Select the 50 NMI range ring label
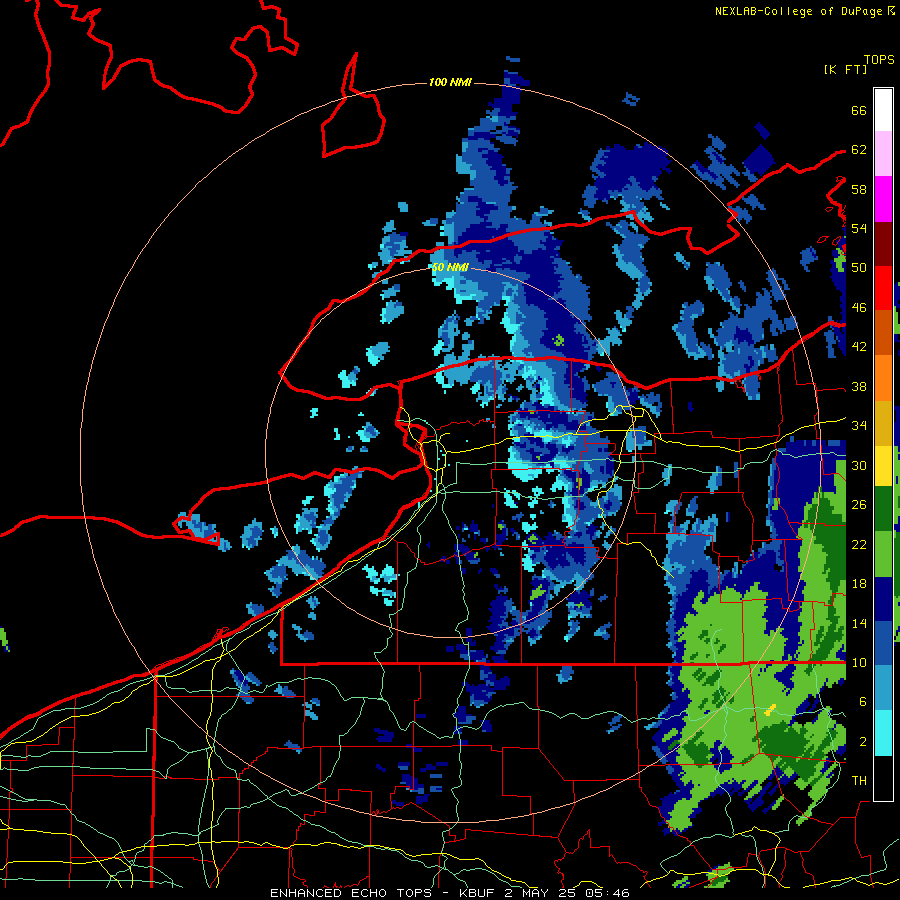The width and height of the screenshot is (900, 900). click(450, 267)
